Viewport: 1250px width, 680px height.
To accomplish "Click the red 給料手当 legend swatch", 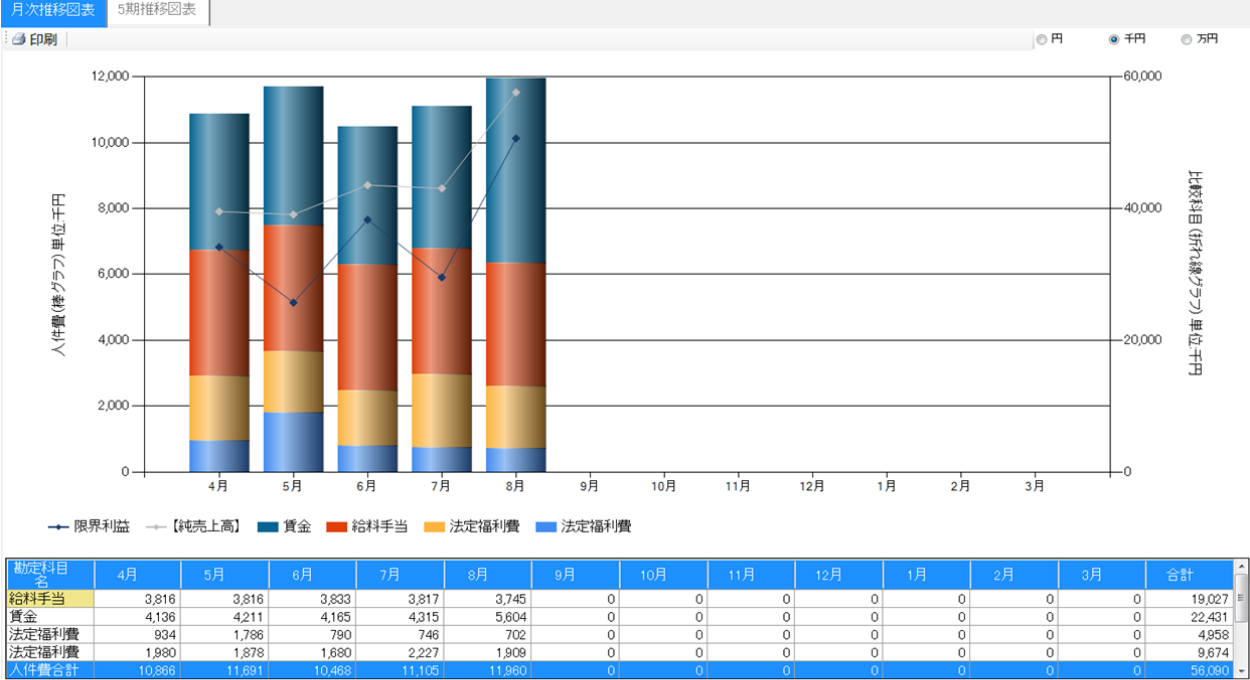I will (x=341, y=526).
